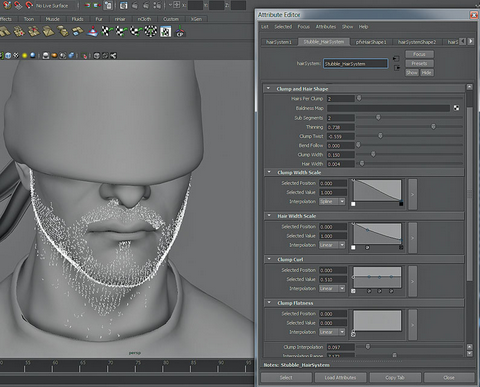Click the Presets button
This screenshot has height=387, width=480.
[x=419, y=63]
